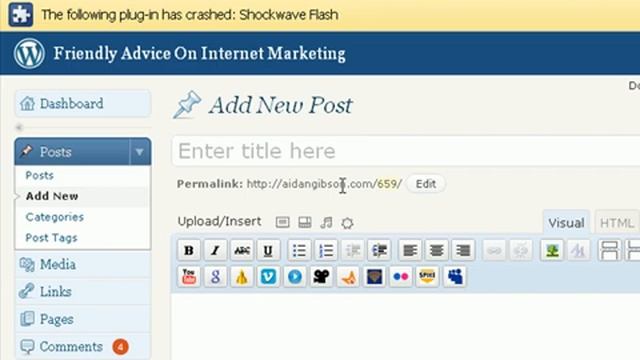Open the Pages menu
Screen dimensions: 640x360
point(83,319)
